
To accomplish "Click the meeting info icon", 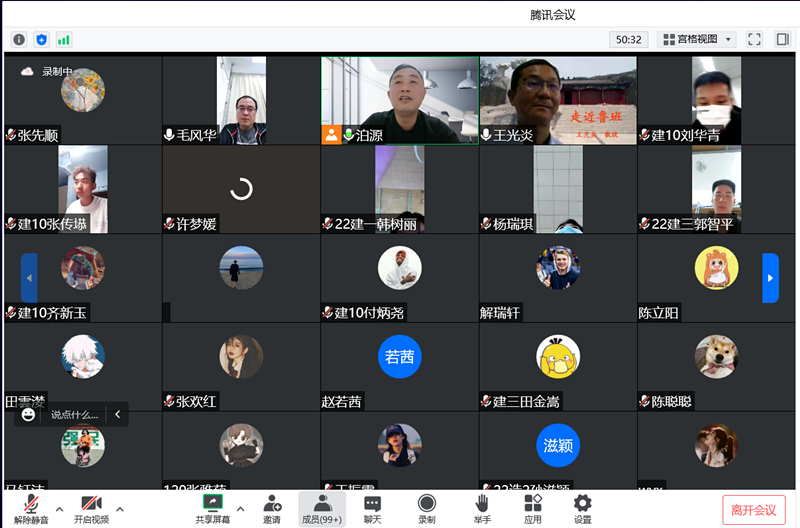I will pos(19,40).
